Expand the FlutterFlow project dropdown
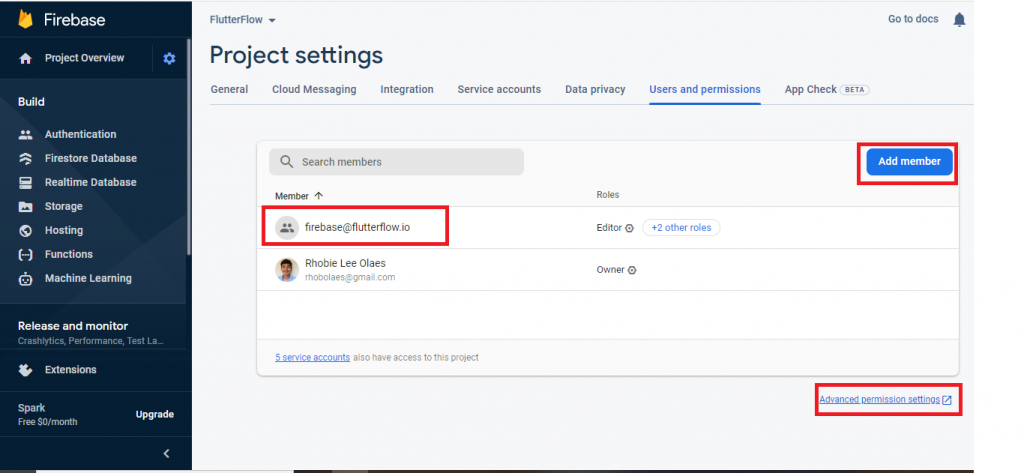The width and height of the screenshot is (1024, 473). (x=242, y=20)
